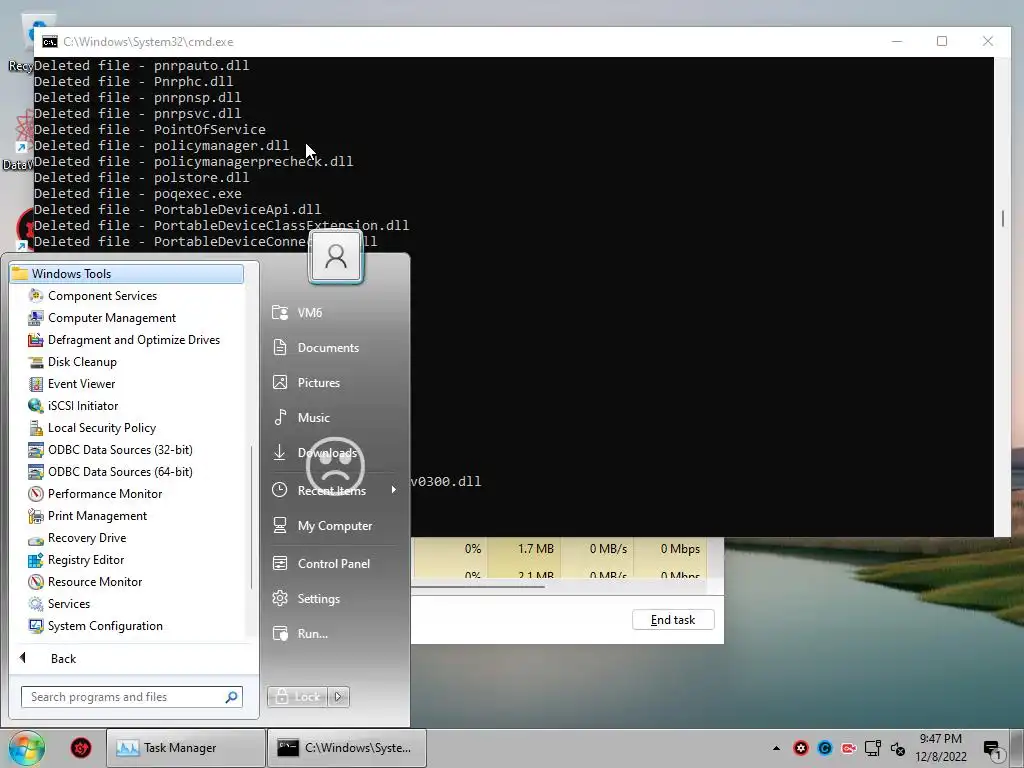Open ODBC Data Sources (64-bit)
This screenshot has width=1024, height=768.
tap(120, 472)
